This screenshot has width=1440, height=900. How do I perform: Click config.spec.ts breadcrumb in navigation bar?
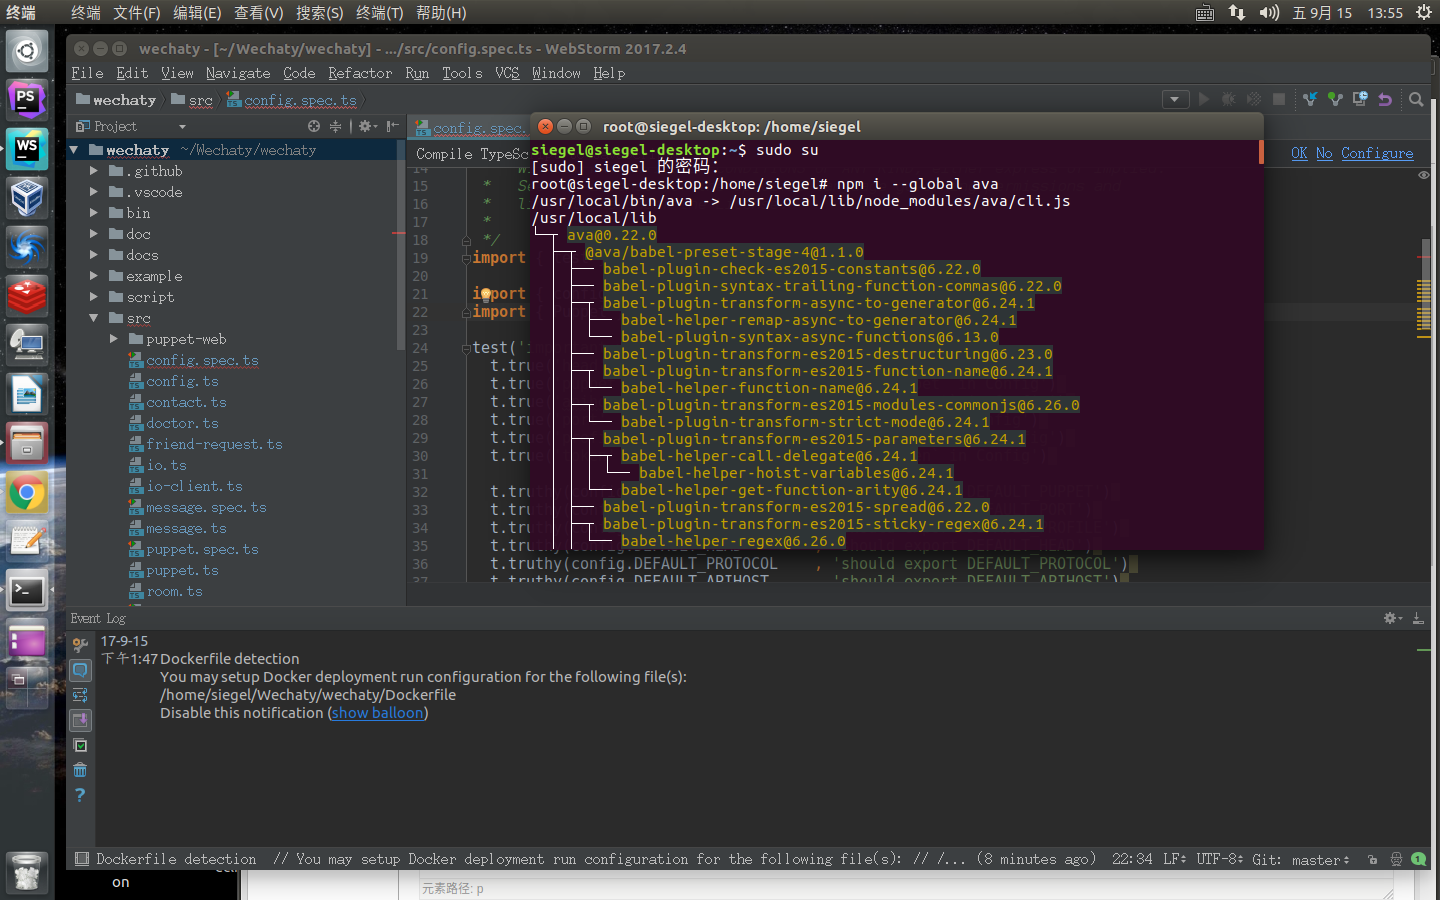(291, 100)
